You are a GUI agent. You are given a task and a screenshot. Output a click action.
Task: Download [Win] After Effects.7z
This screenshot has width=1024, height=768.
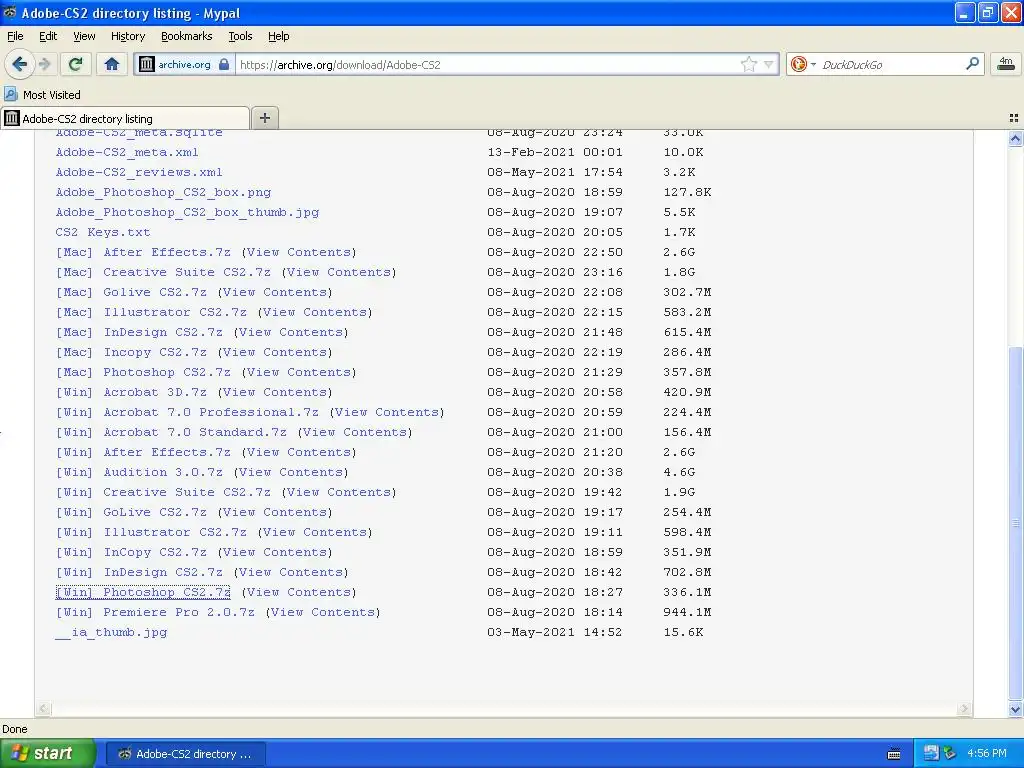143,452
